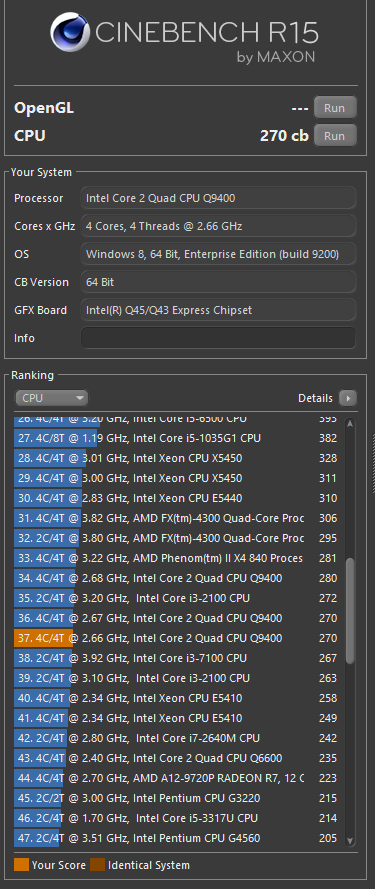This screenshot has width=375, height=889.
Task: Click the orange Your Score legend swatch
Action: coord(21,865)
